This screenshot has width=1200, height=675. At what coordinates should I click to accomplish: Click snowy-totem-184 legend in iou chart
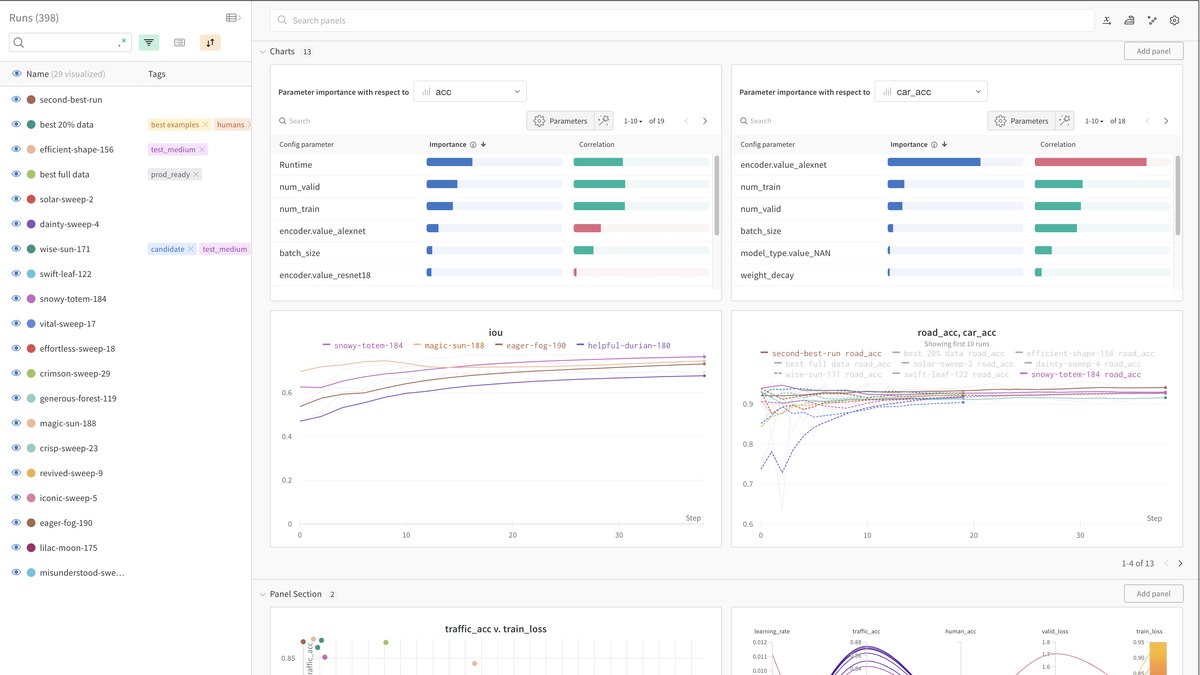point(365,346)
